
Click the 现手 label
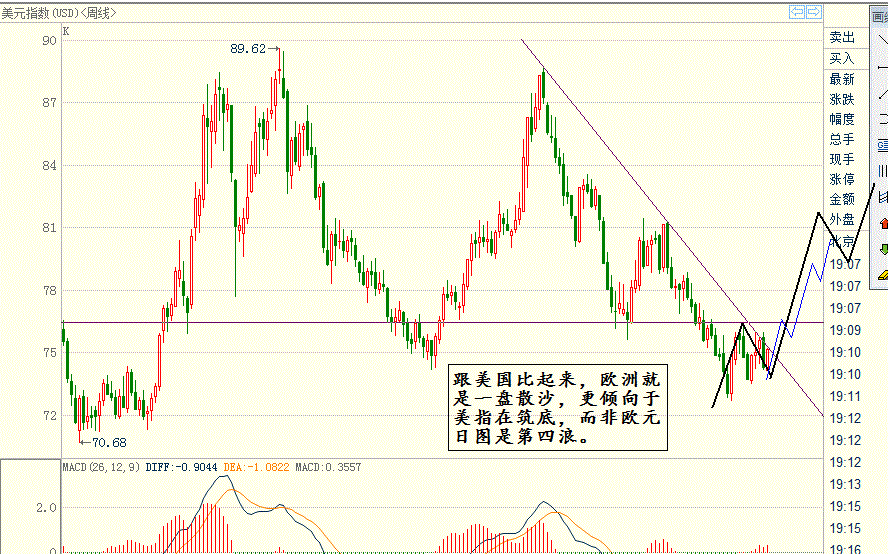842,159
